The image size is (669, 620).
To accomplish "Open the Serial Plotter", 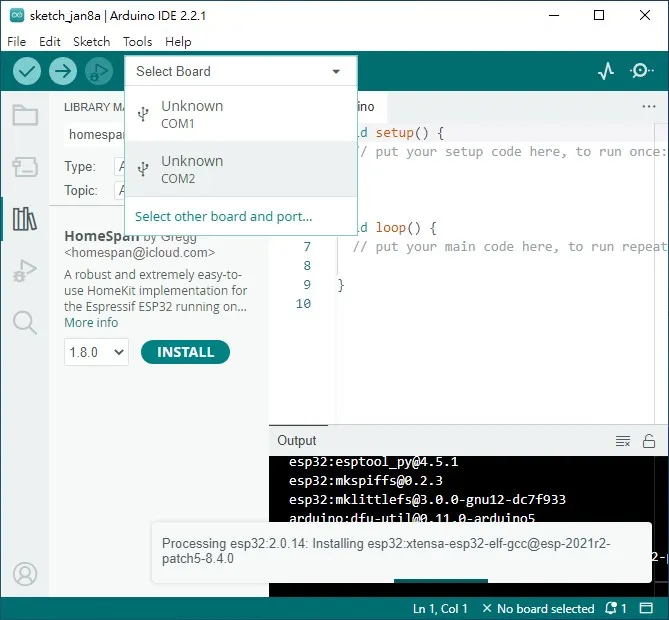I will 606,71.
